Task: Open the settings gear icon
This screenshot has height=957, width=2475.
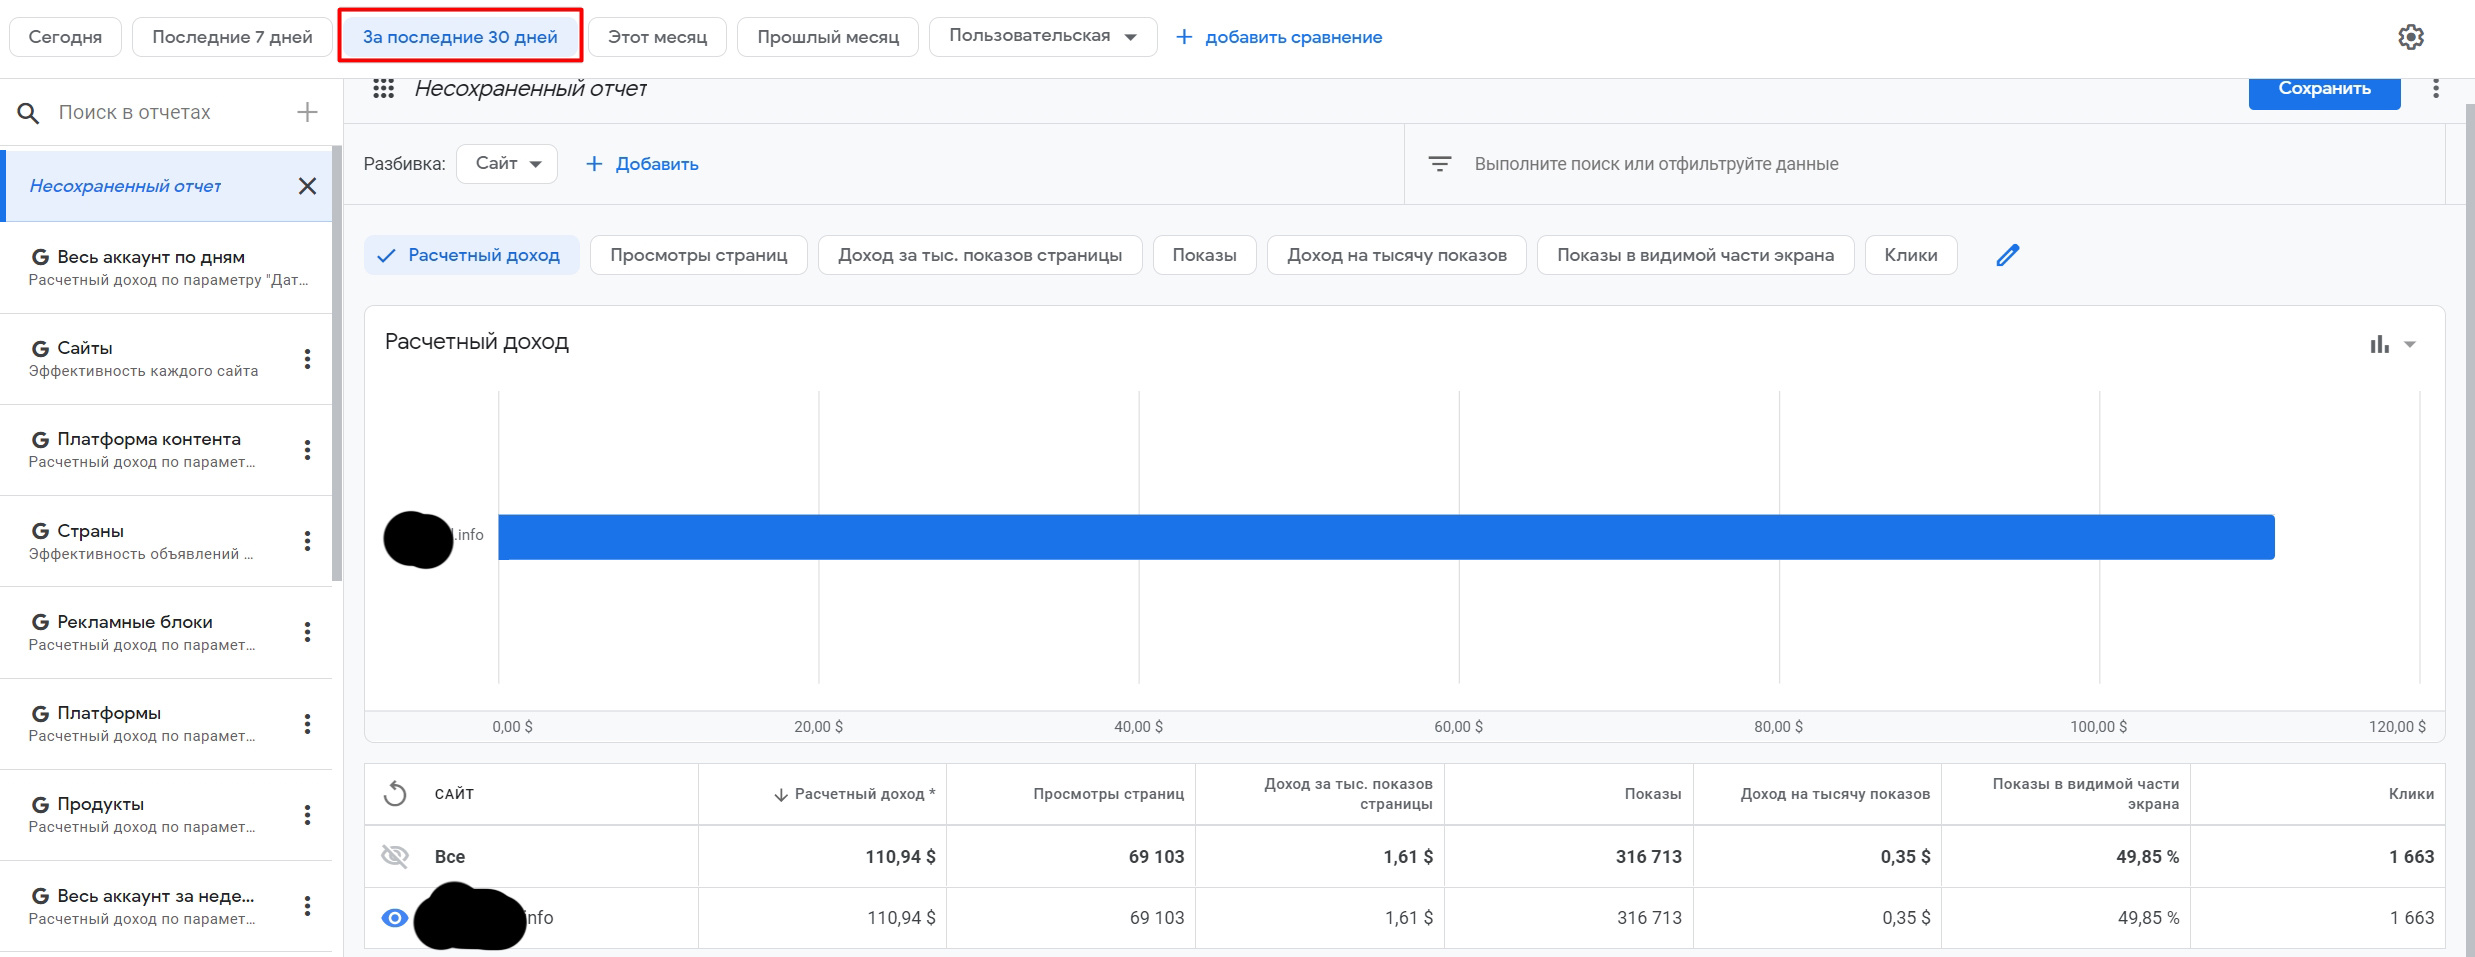Action: (x=2410, y=37)
